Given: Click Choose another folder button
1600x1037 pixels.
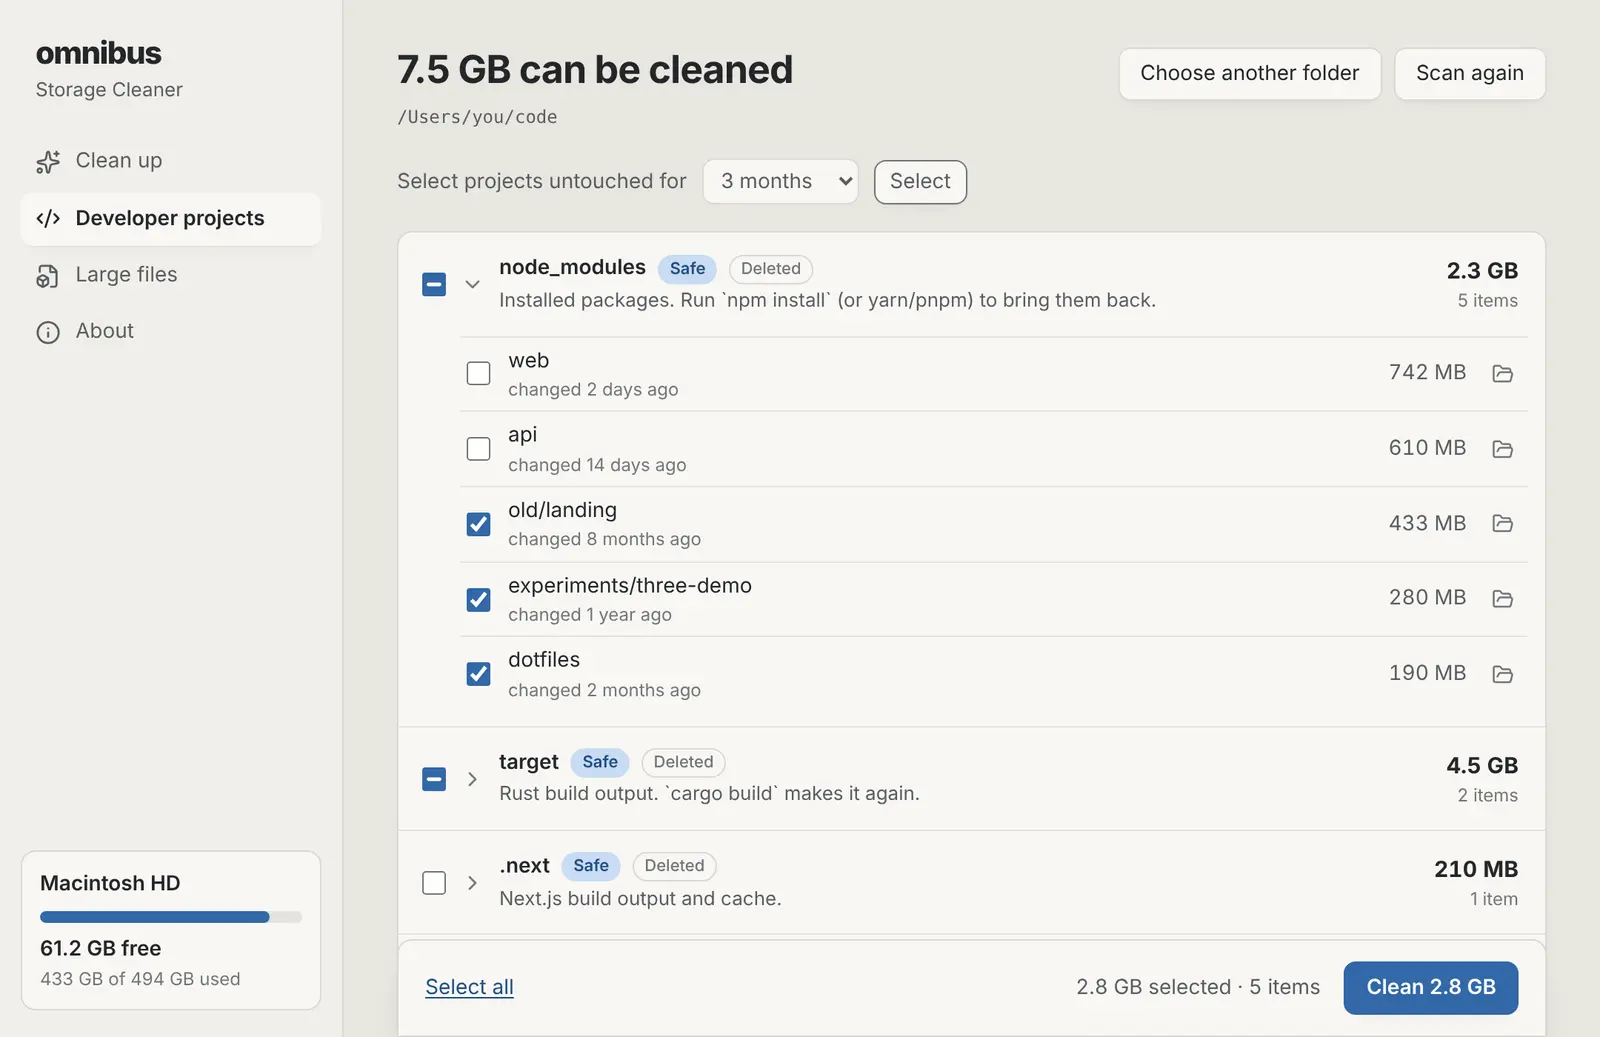Looking at the screenshot, I should click(x=1250, y=74).
